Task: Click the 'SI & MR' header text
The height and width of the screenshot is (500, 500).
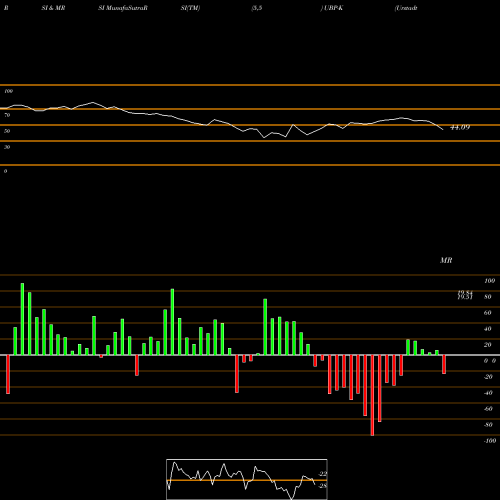Action: pos(53,8)
